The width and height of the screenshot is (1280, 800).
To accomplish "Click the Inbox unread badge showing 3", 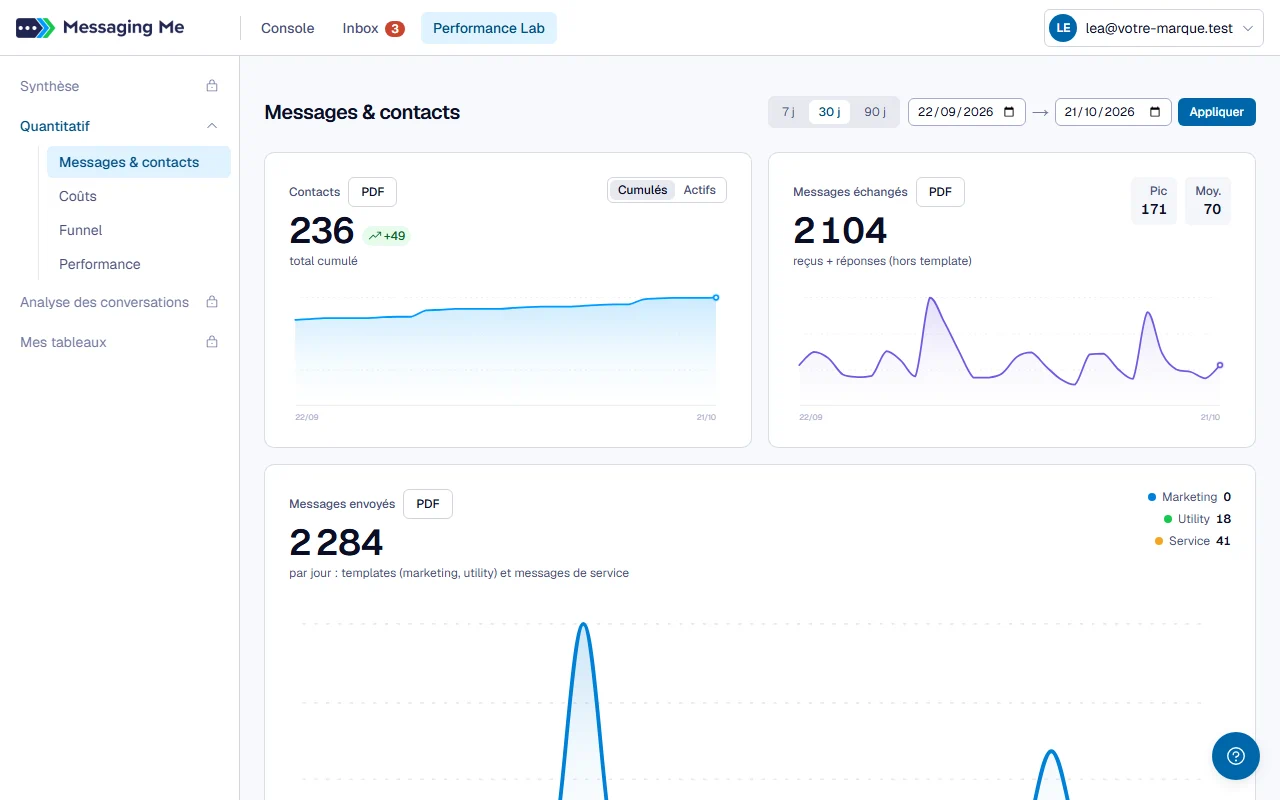I will 395,29.
